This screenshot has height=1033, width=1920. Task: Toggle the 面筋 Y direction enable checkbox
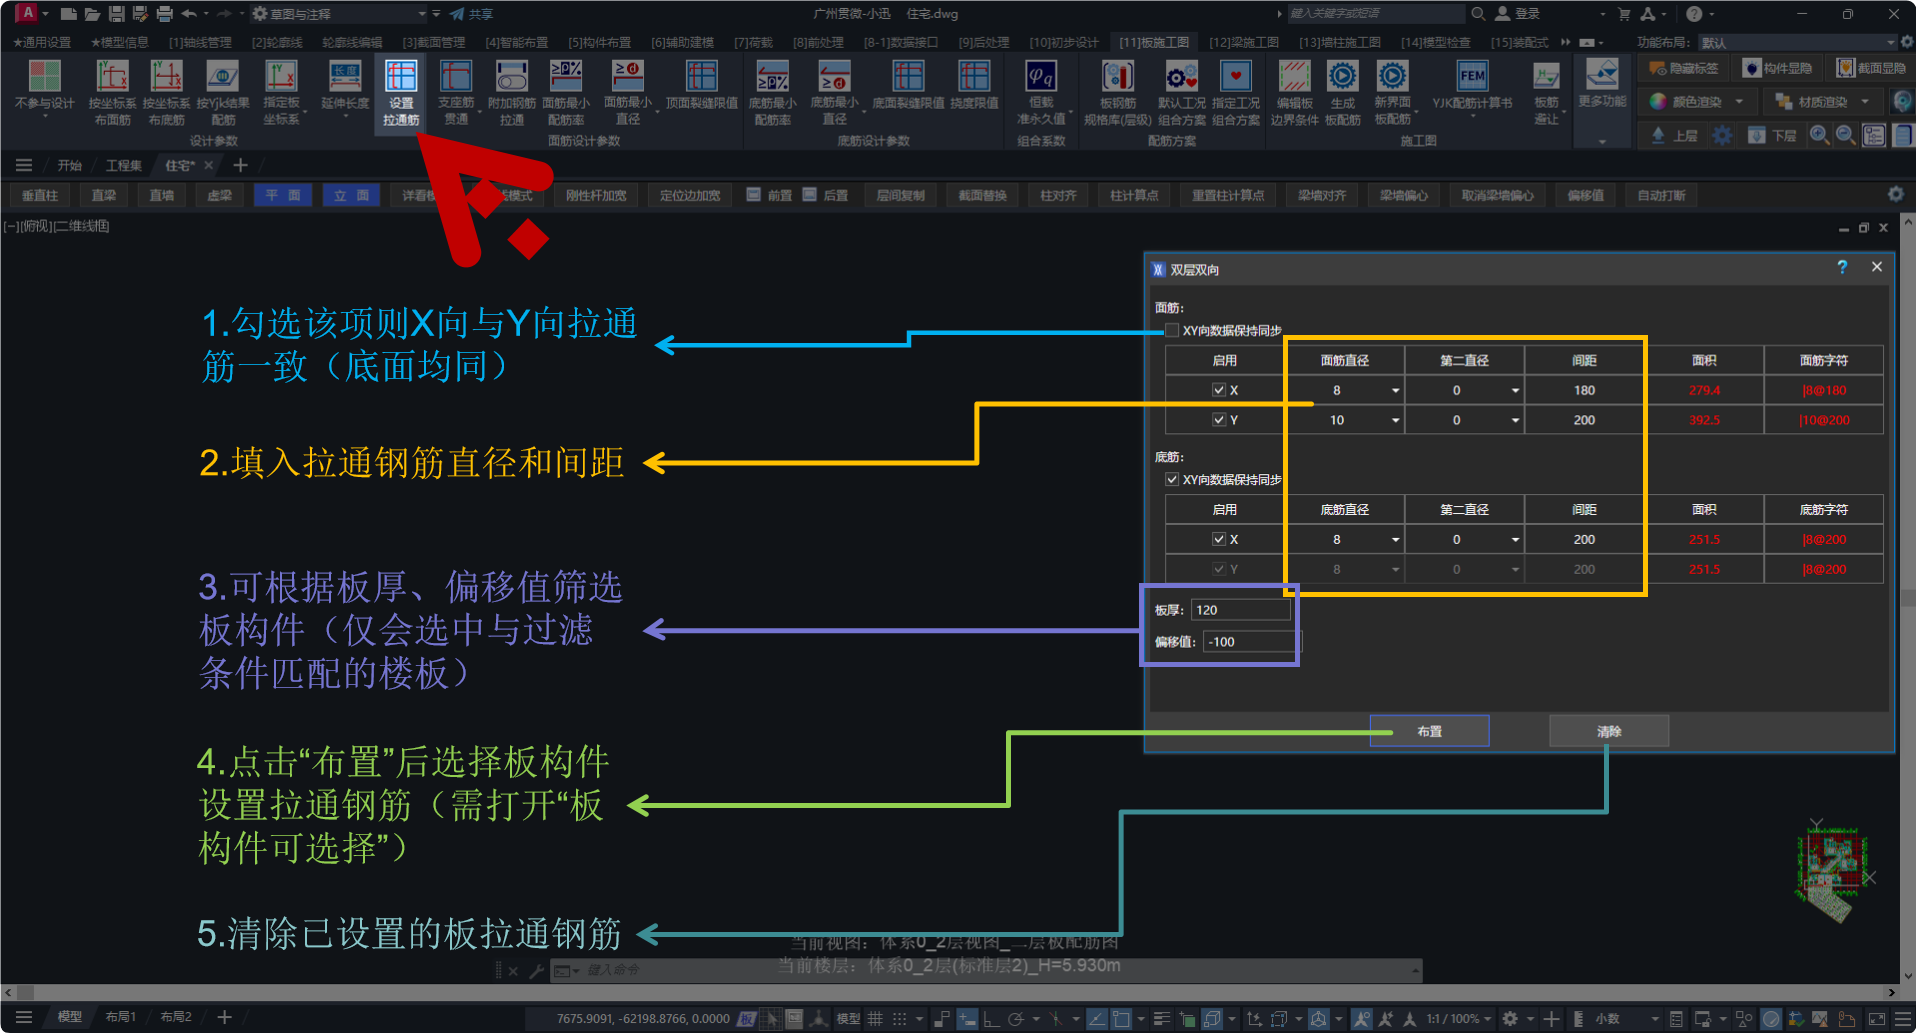point(1219,420)
